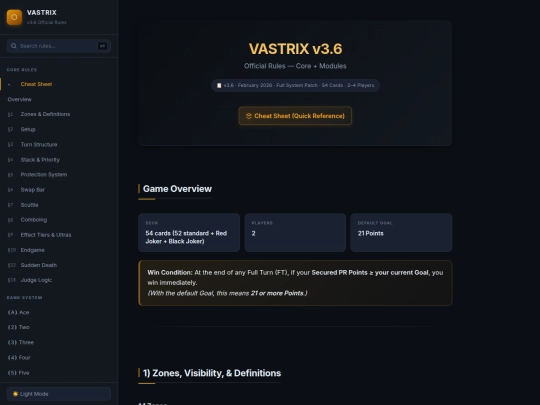Focus the Search rules input field

[x=59, y=46]
